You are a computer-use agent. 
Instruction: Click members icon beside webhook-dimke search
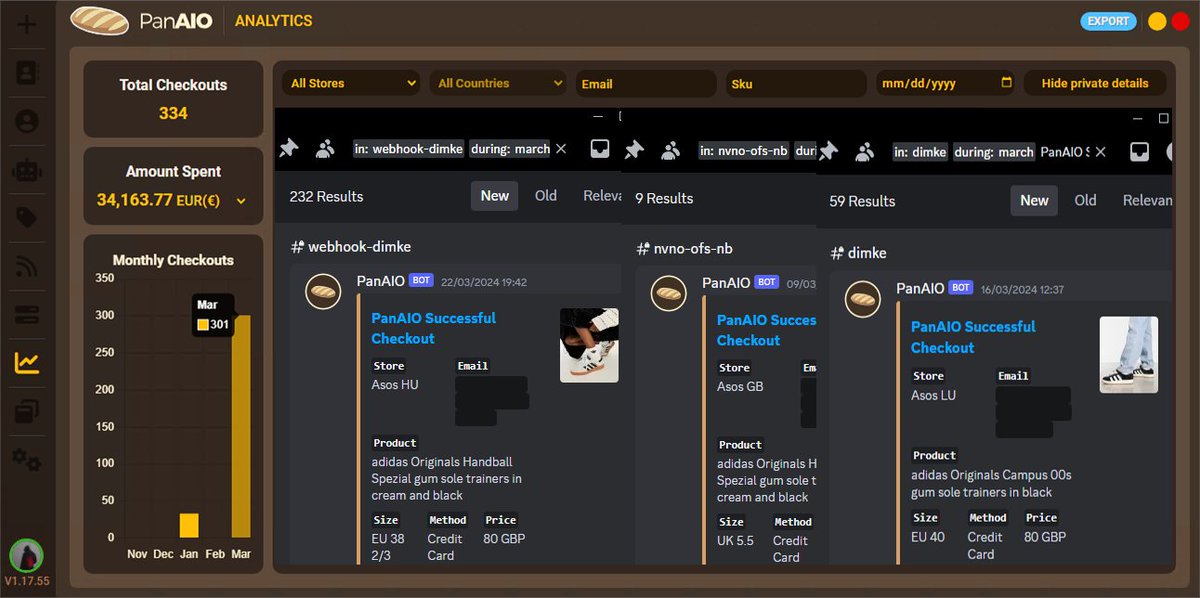point(325,149)
